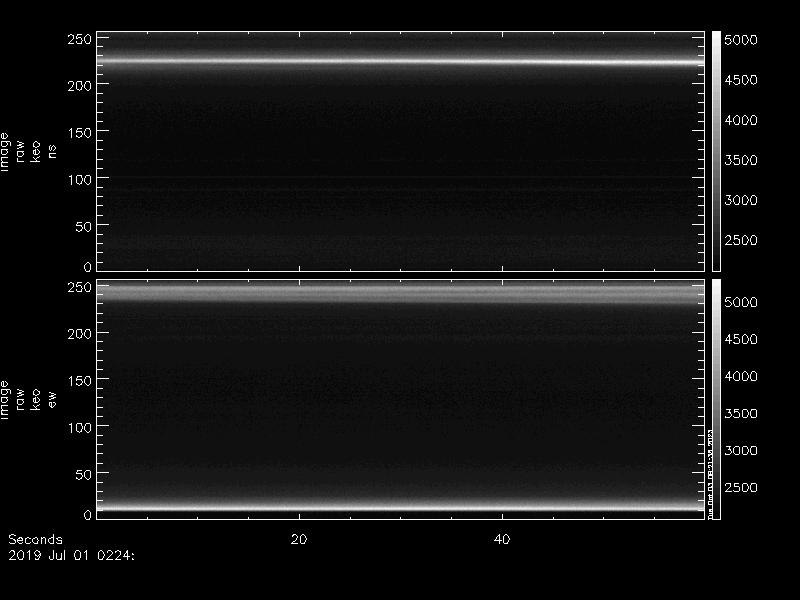Click '4500' on the ns colorbar scale

[x=741, y=80]
